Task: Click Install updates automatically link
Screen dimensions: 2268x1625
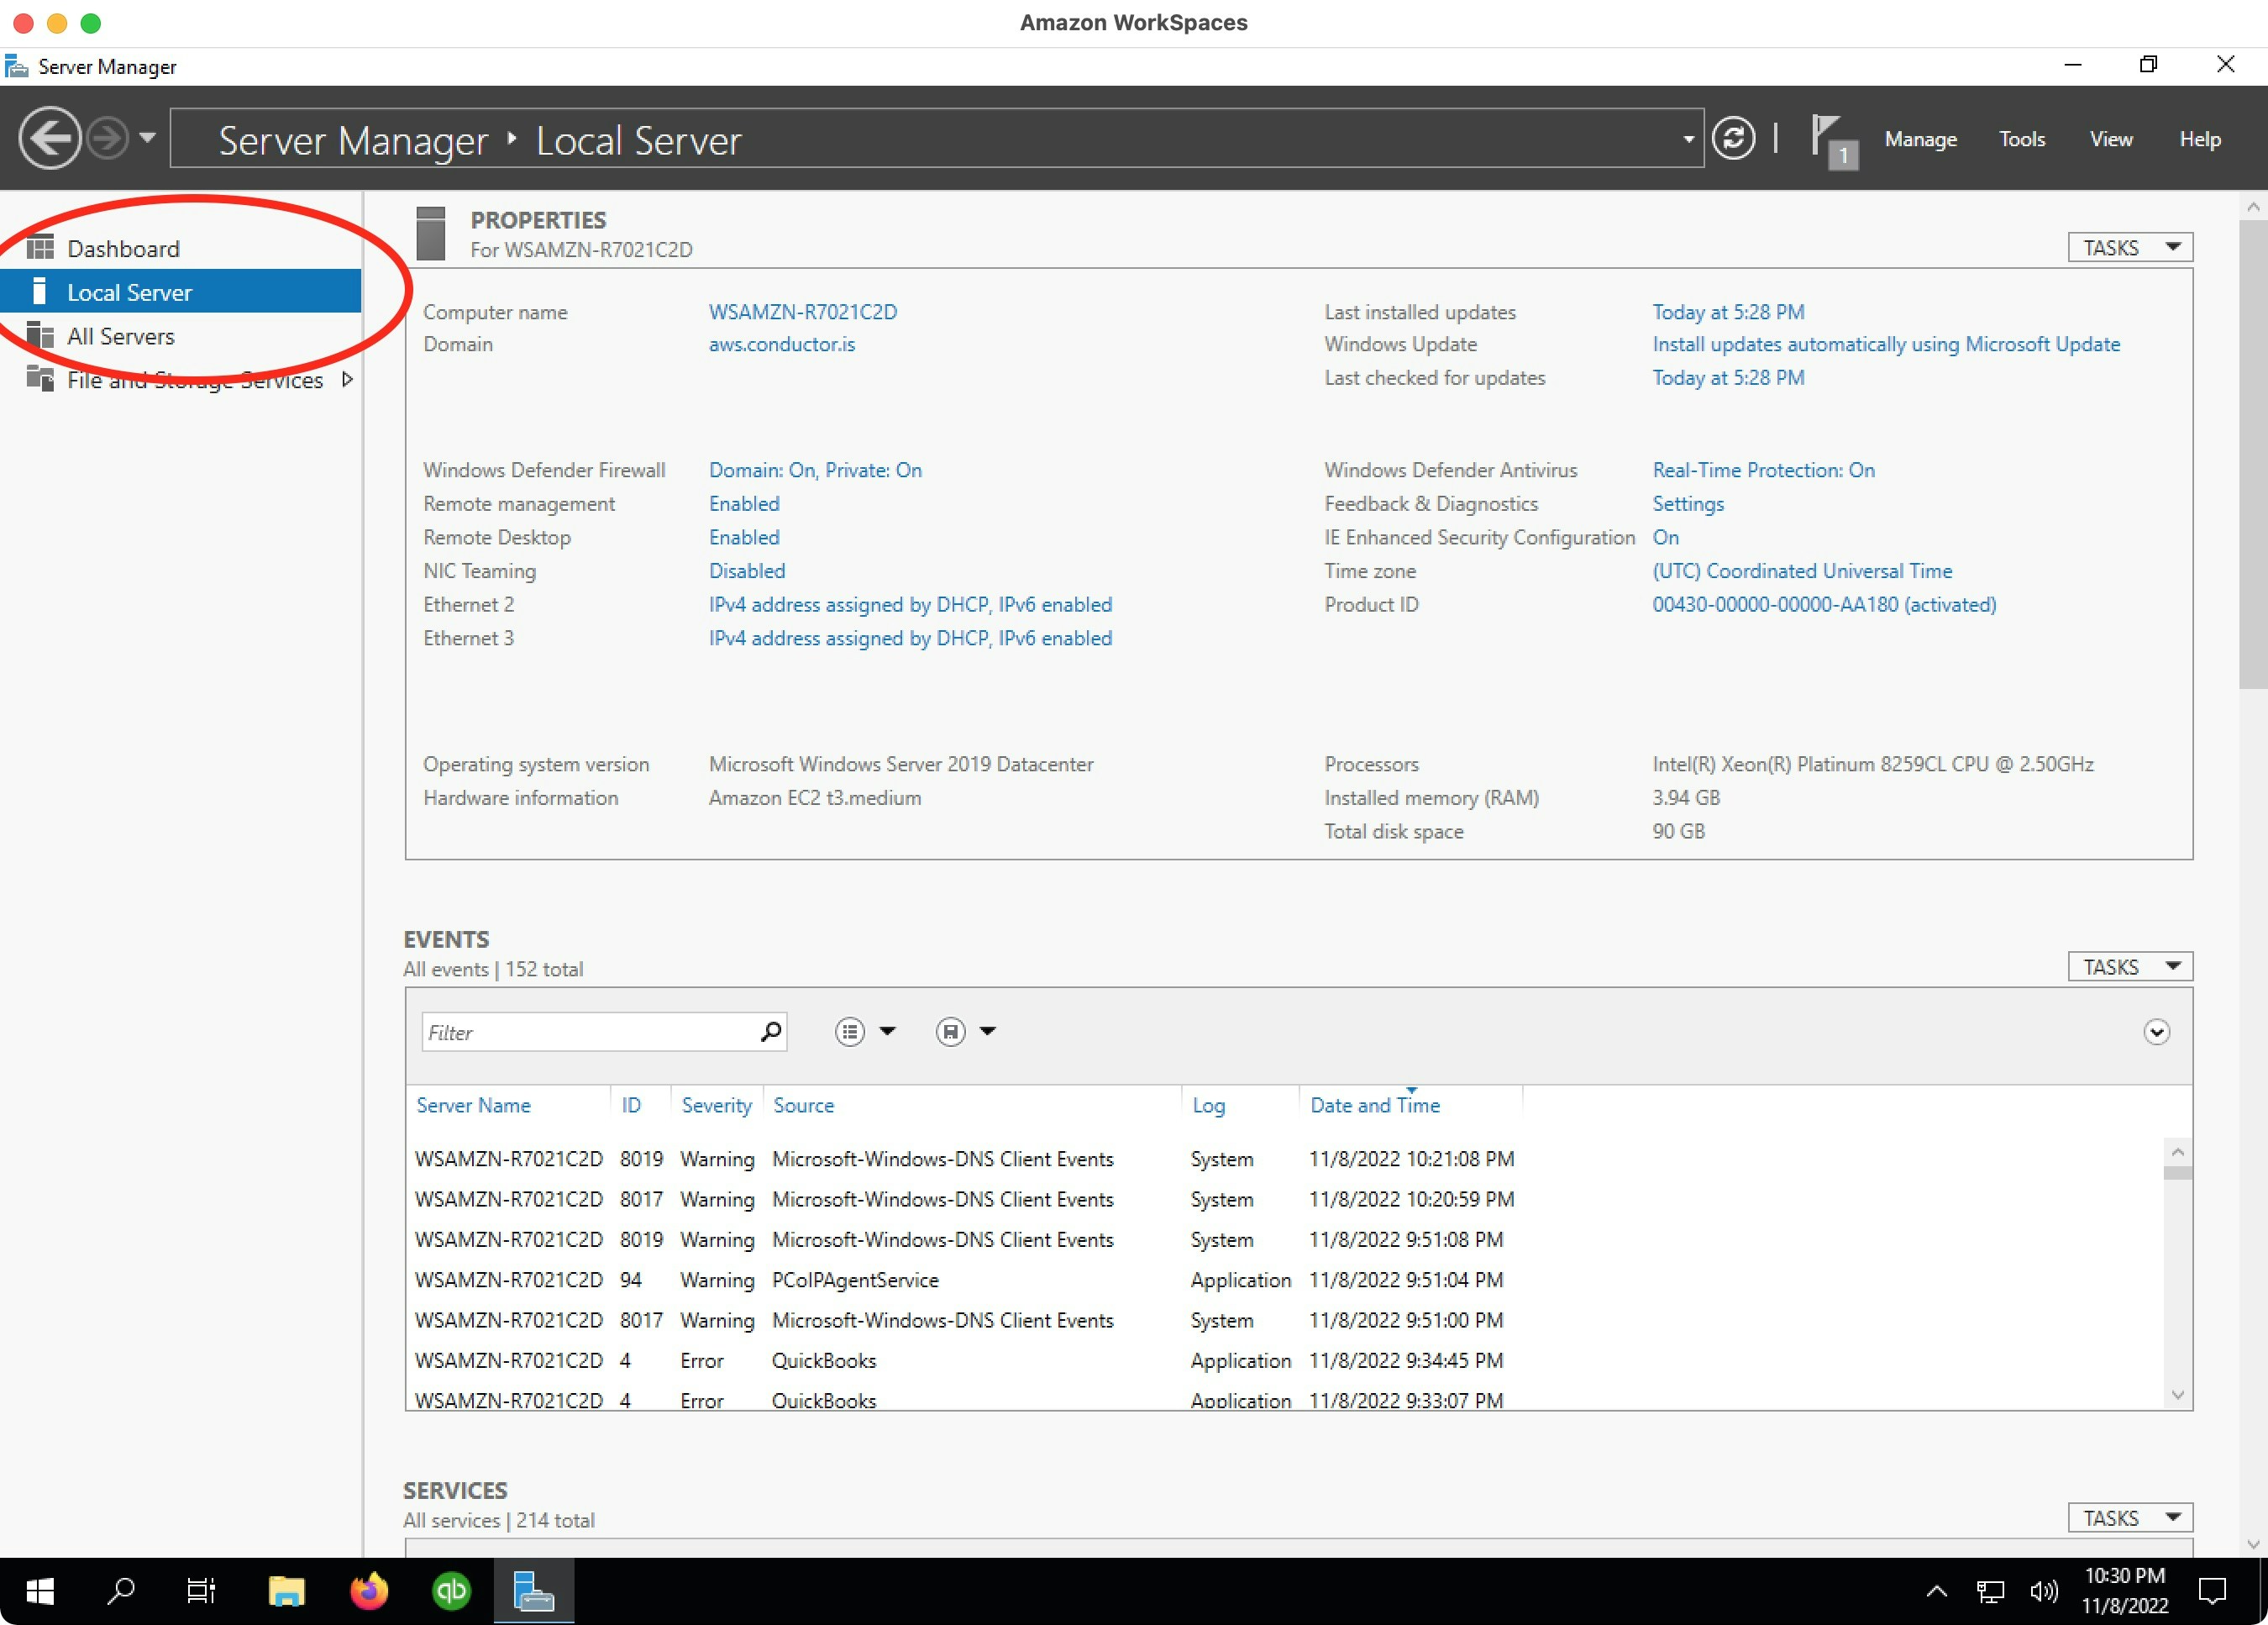Action: (1885, 344)
